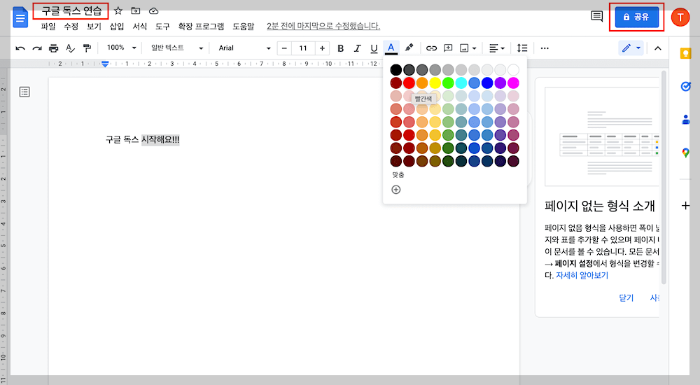
Task: Toggle italic formatting
Action: pyautogui.click(x=357, y=48)
